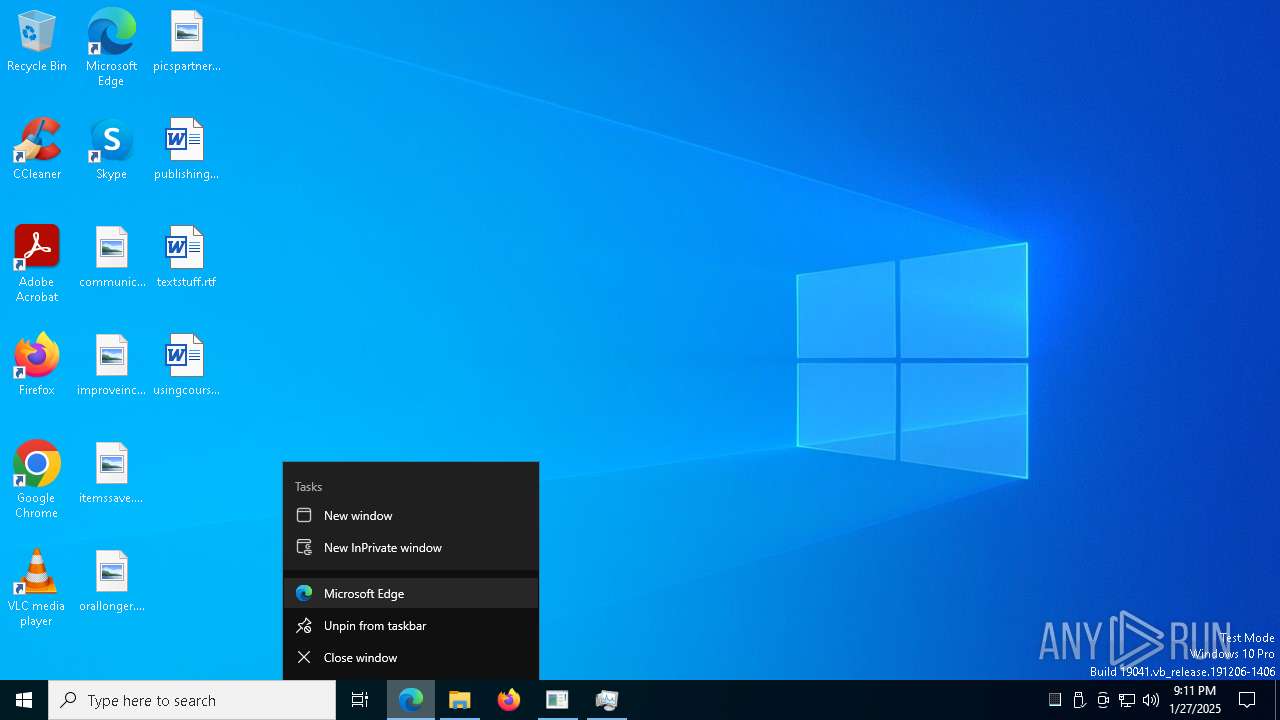This screenshot has height=720, width=1280.
Task: Open Firefox from the taskbar
Action: coord(509,700)
